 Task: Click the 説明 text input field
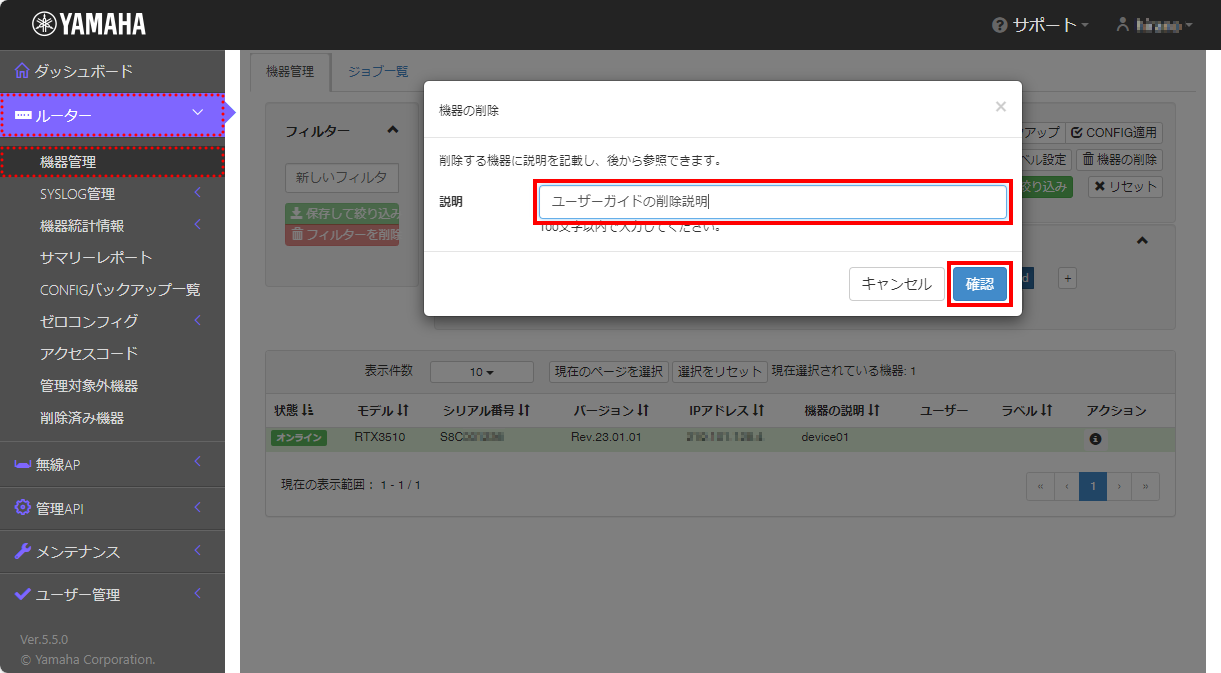770,201
